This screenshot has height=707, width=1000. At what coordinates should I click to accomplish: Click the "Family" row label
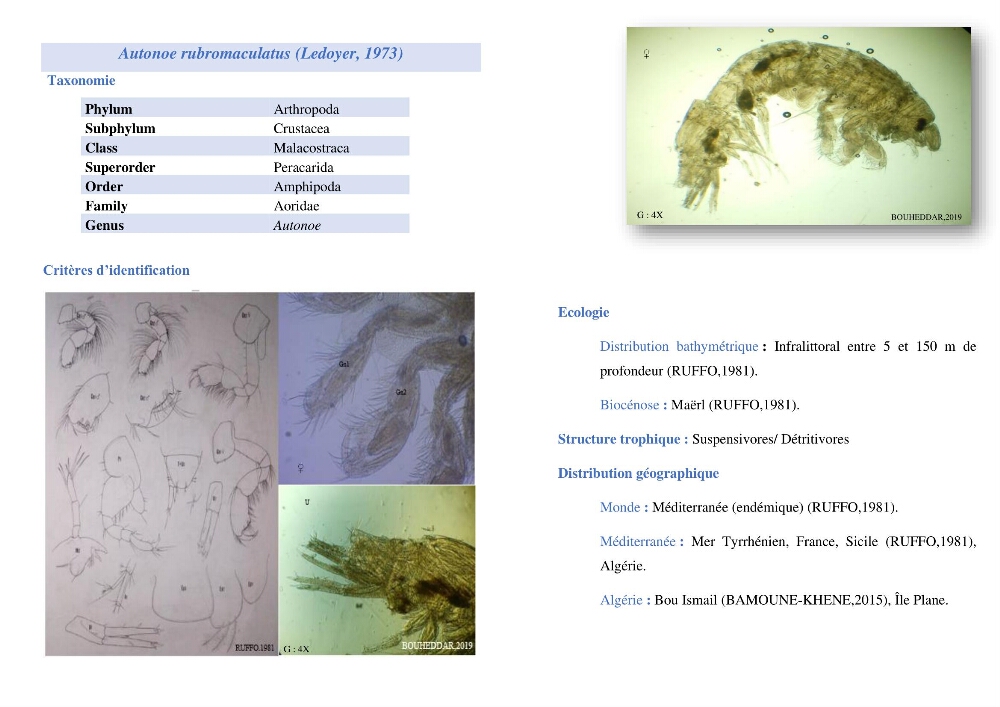(x=106, y=206)
